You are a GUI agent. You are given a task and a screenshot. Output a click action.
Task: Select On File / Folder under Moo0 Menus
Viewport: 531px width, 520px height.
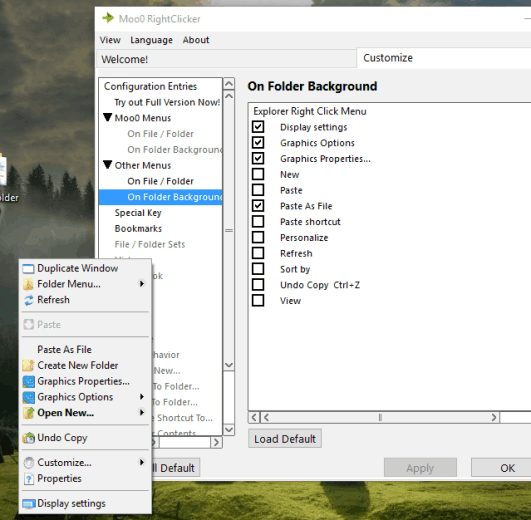click(161, 134)
